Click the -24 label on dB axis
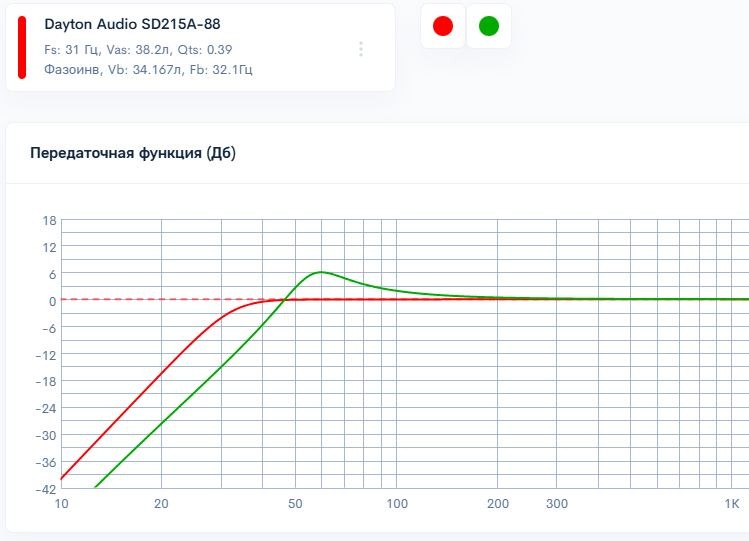Viewport: 749px width, 541px height. pyautogui.click(x=46, y=409)
